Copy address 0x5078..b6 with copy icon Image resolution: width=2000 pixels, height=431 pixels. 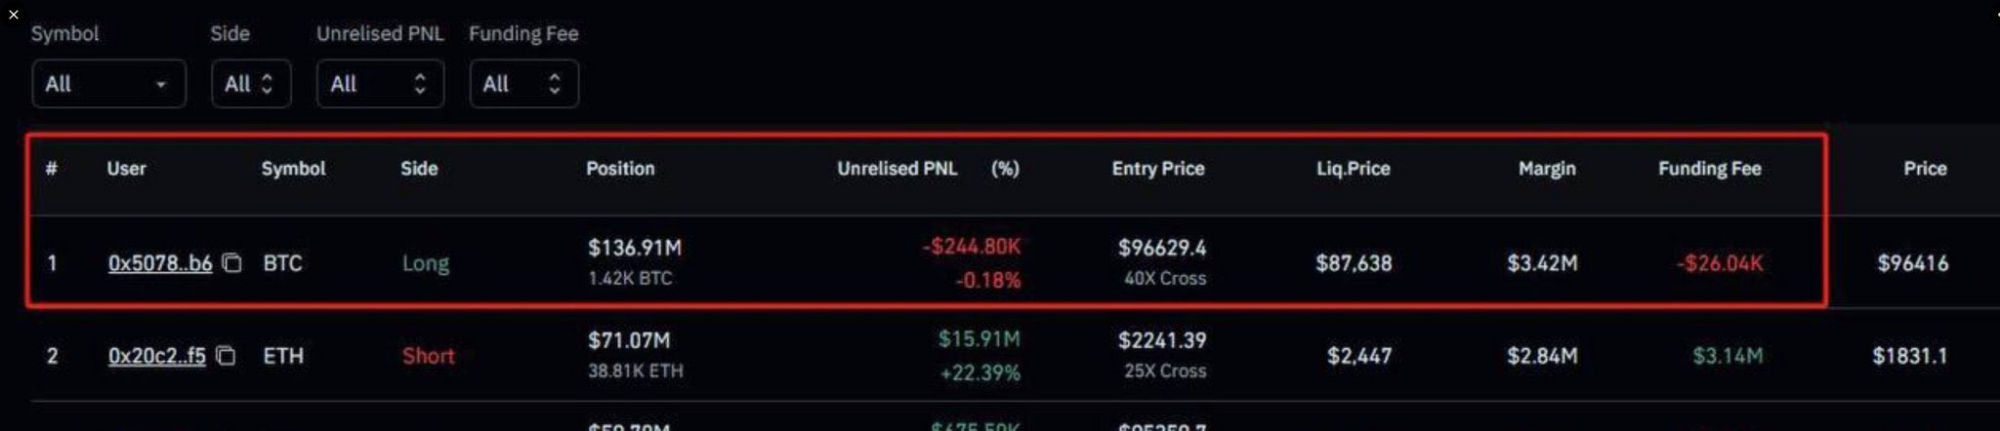232,263
